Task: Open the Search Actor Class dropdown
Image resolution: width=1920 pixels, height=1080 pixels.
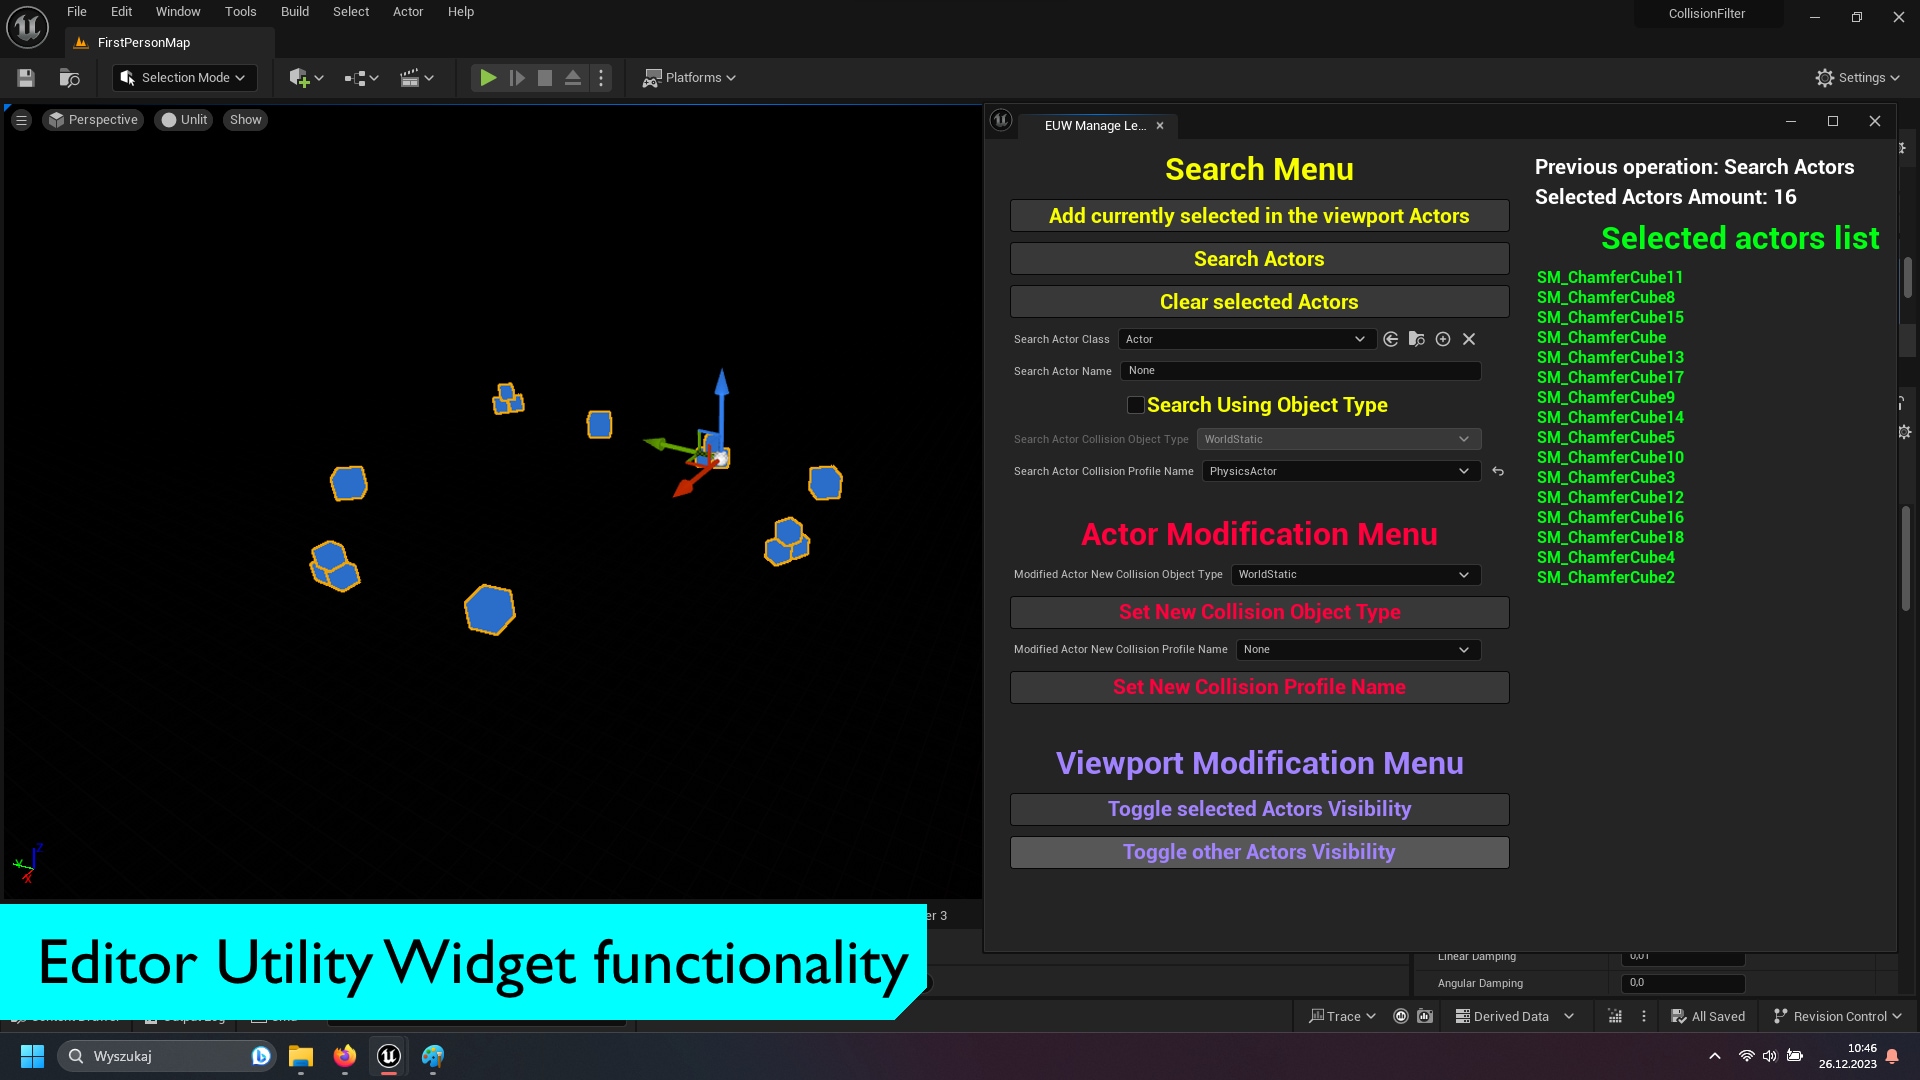Action: click(1246, 339)
